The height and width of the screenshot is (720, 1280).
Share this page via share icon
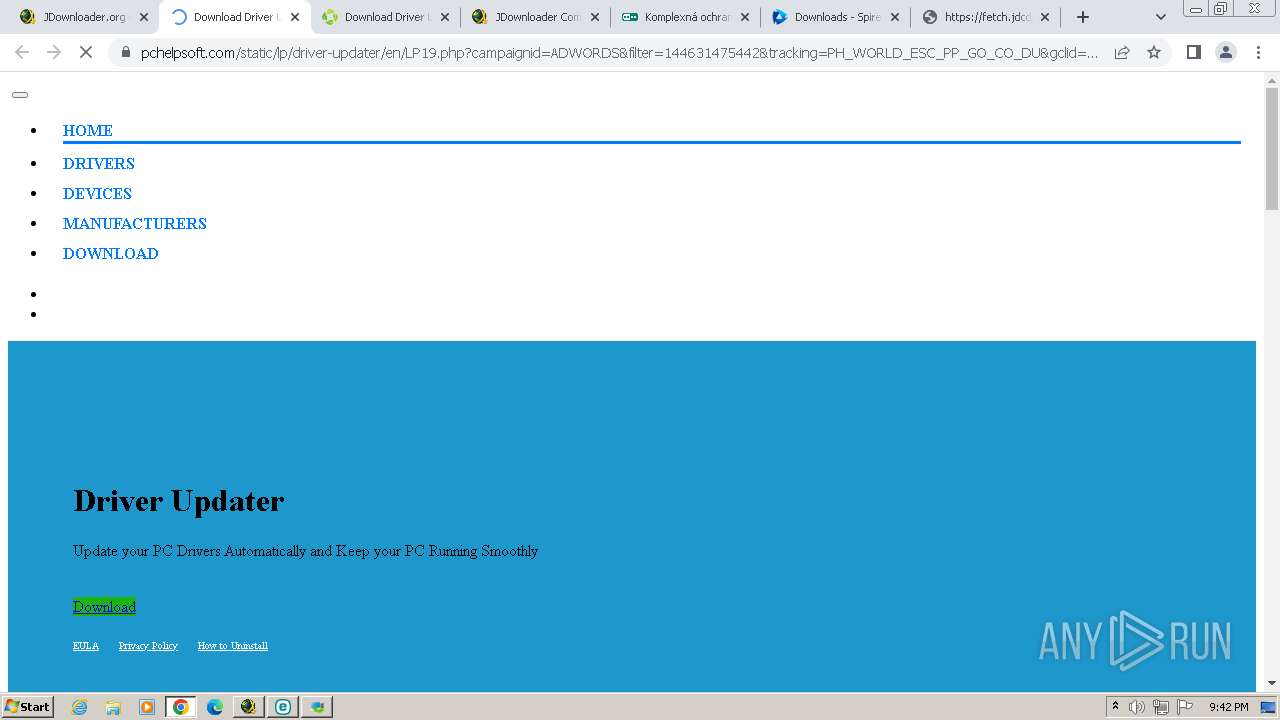[1122, 52]
